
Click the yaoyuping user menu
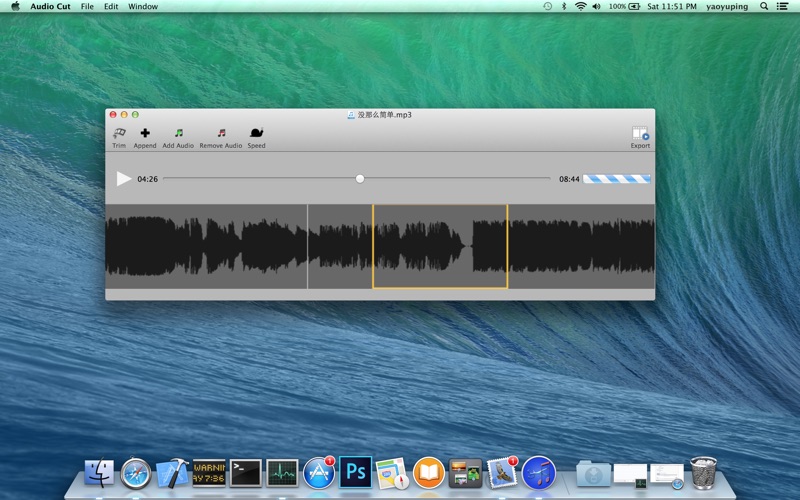[x=727, y=6]
